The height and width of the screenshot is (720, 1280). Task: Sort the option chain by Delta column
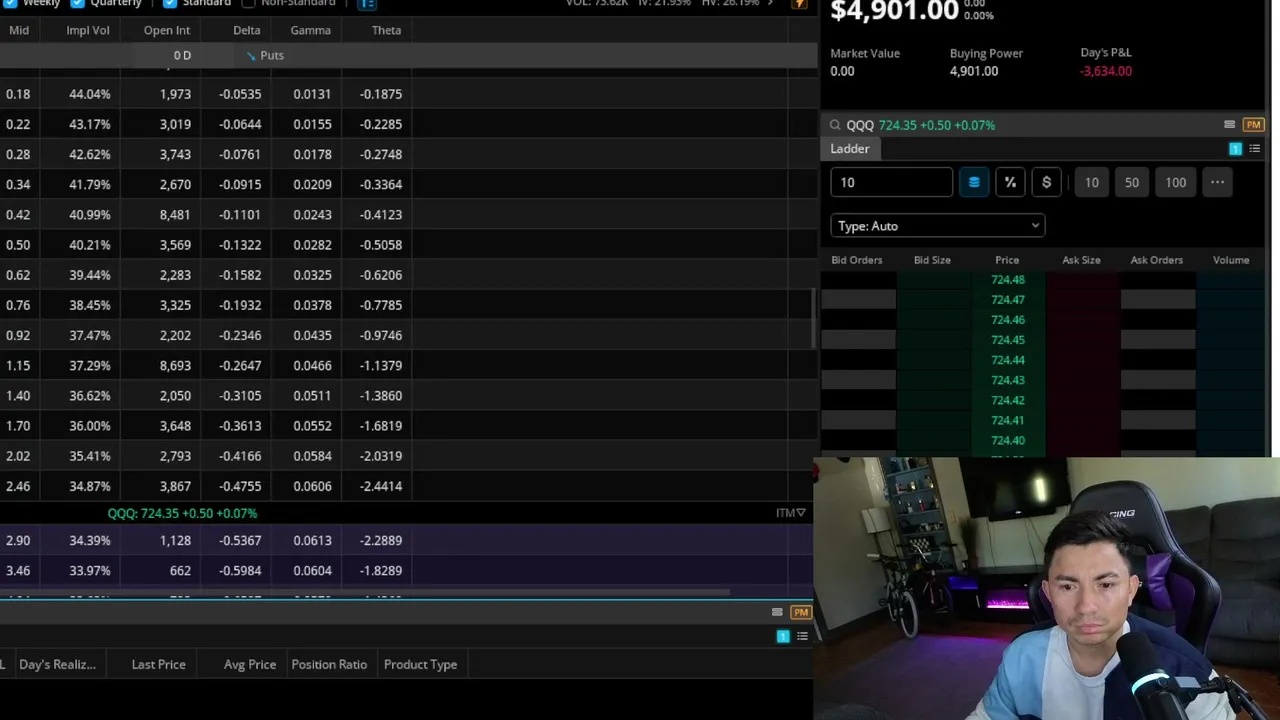point(247,30)
